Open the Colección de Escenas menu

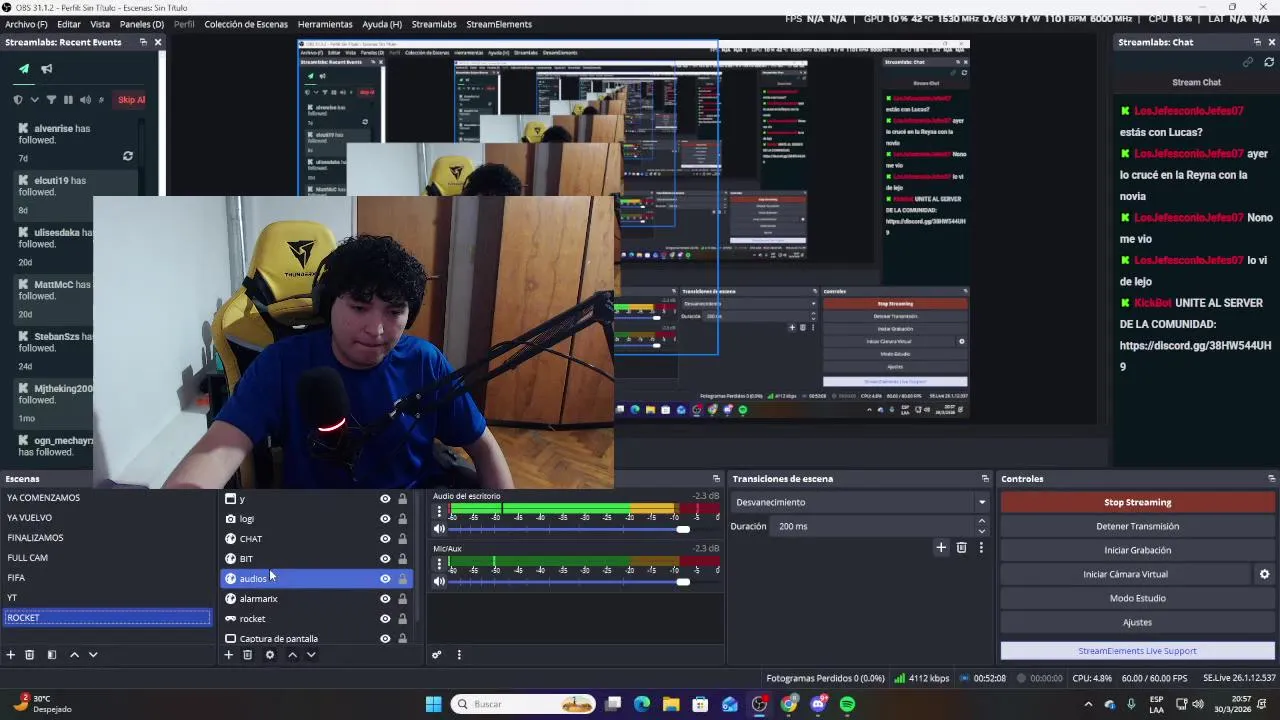click(246, 24)
